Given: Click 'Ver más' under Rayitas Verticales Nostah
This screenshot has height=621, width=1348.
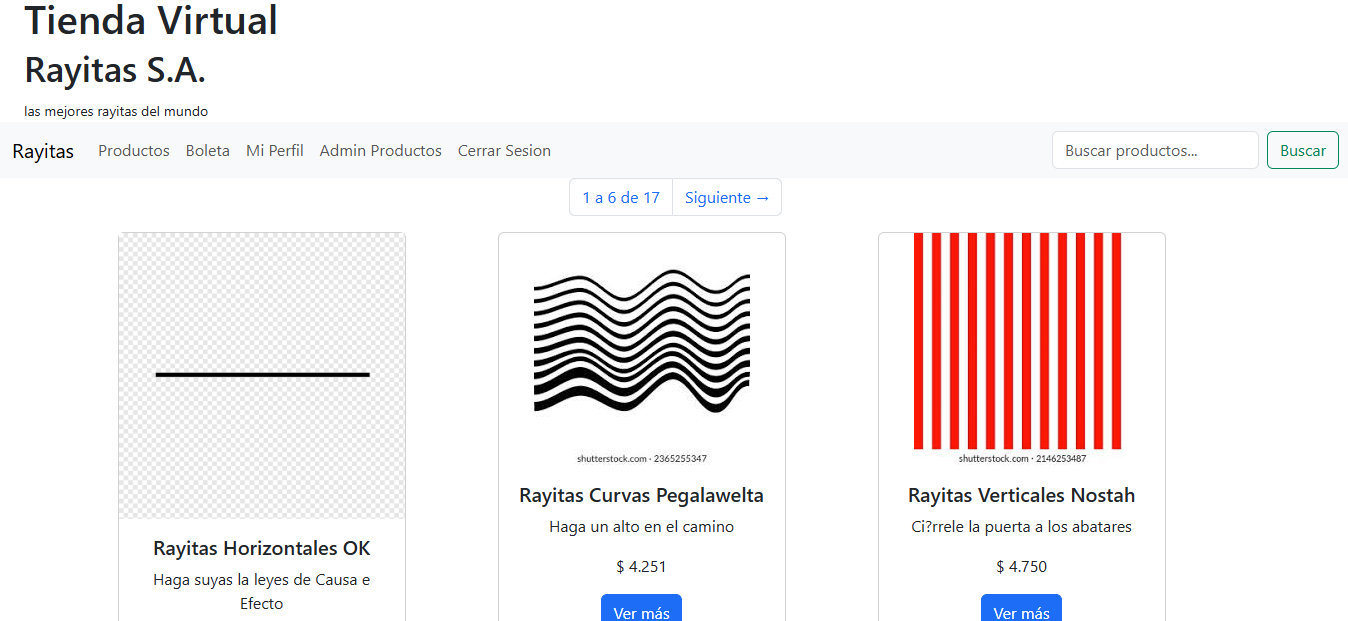Looking at the screenshot, I should (x=1021, y=608).
